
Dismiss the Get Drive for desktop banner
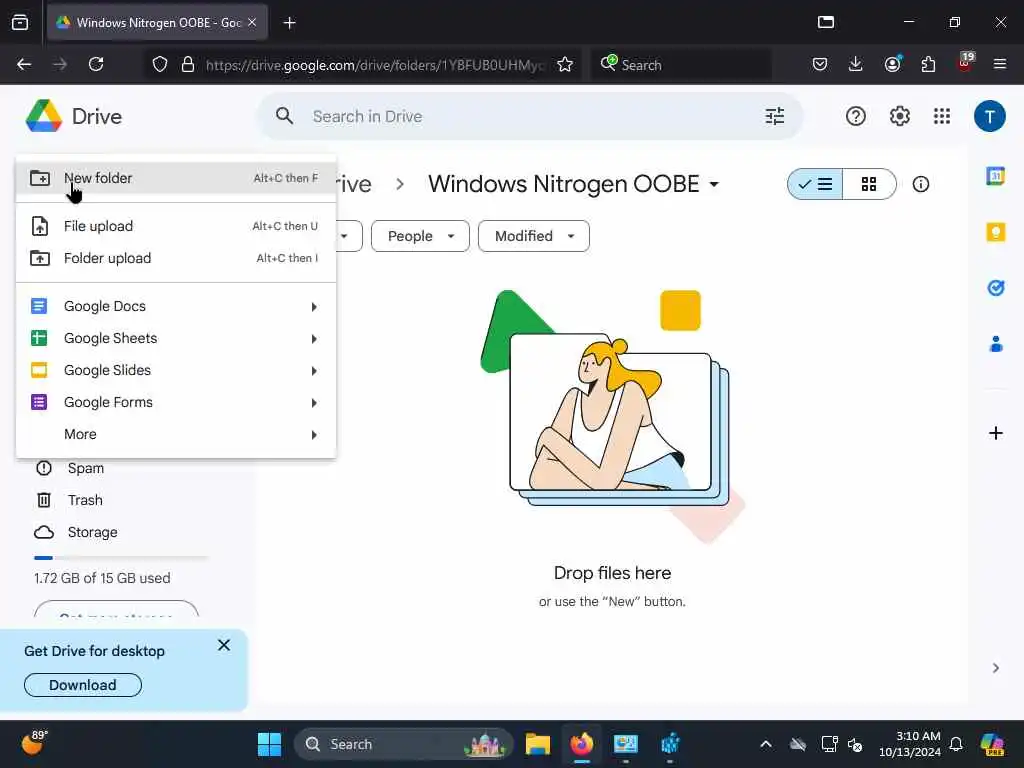coord(224,645)
